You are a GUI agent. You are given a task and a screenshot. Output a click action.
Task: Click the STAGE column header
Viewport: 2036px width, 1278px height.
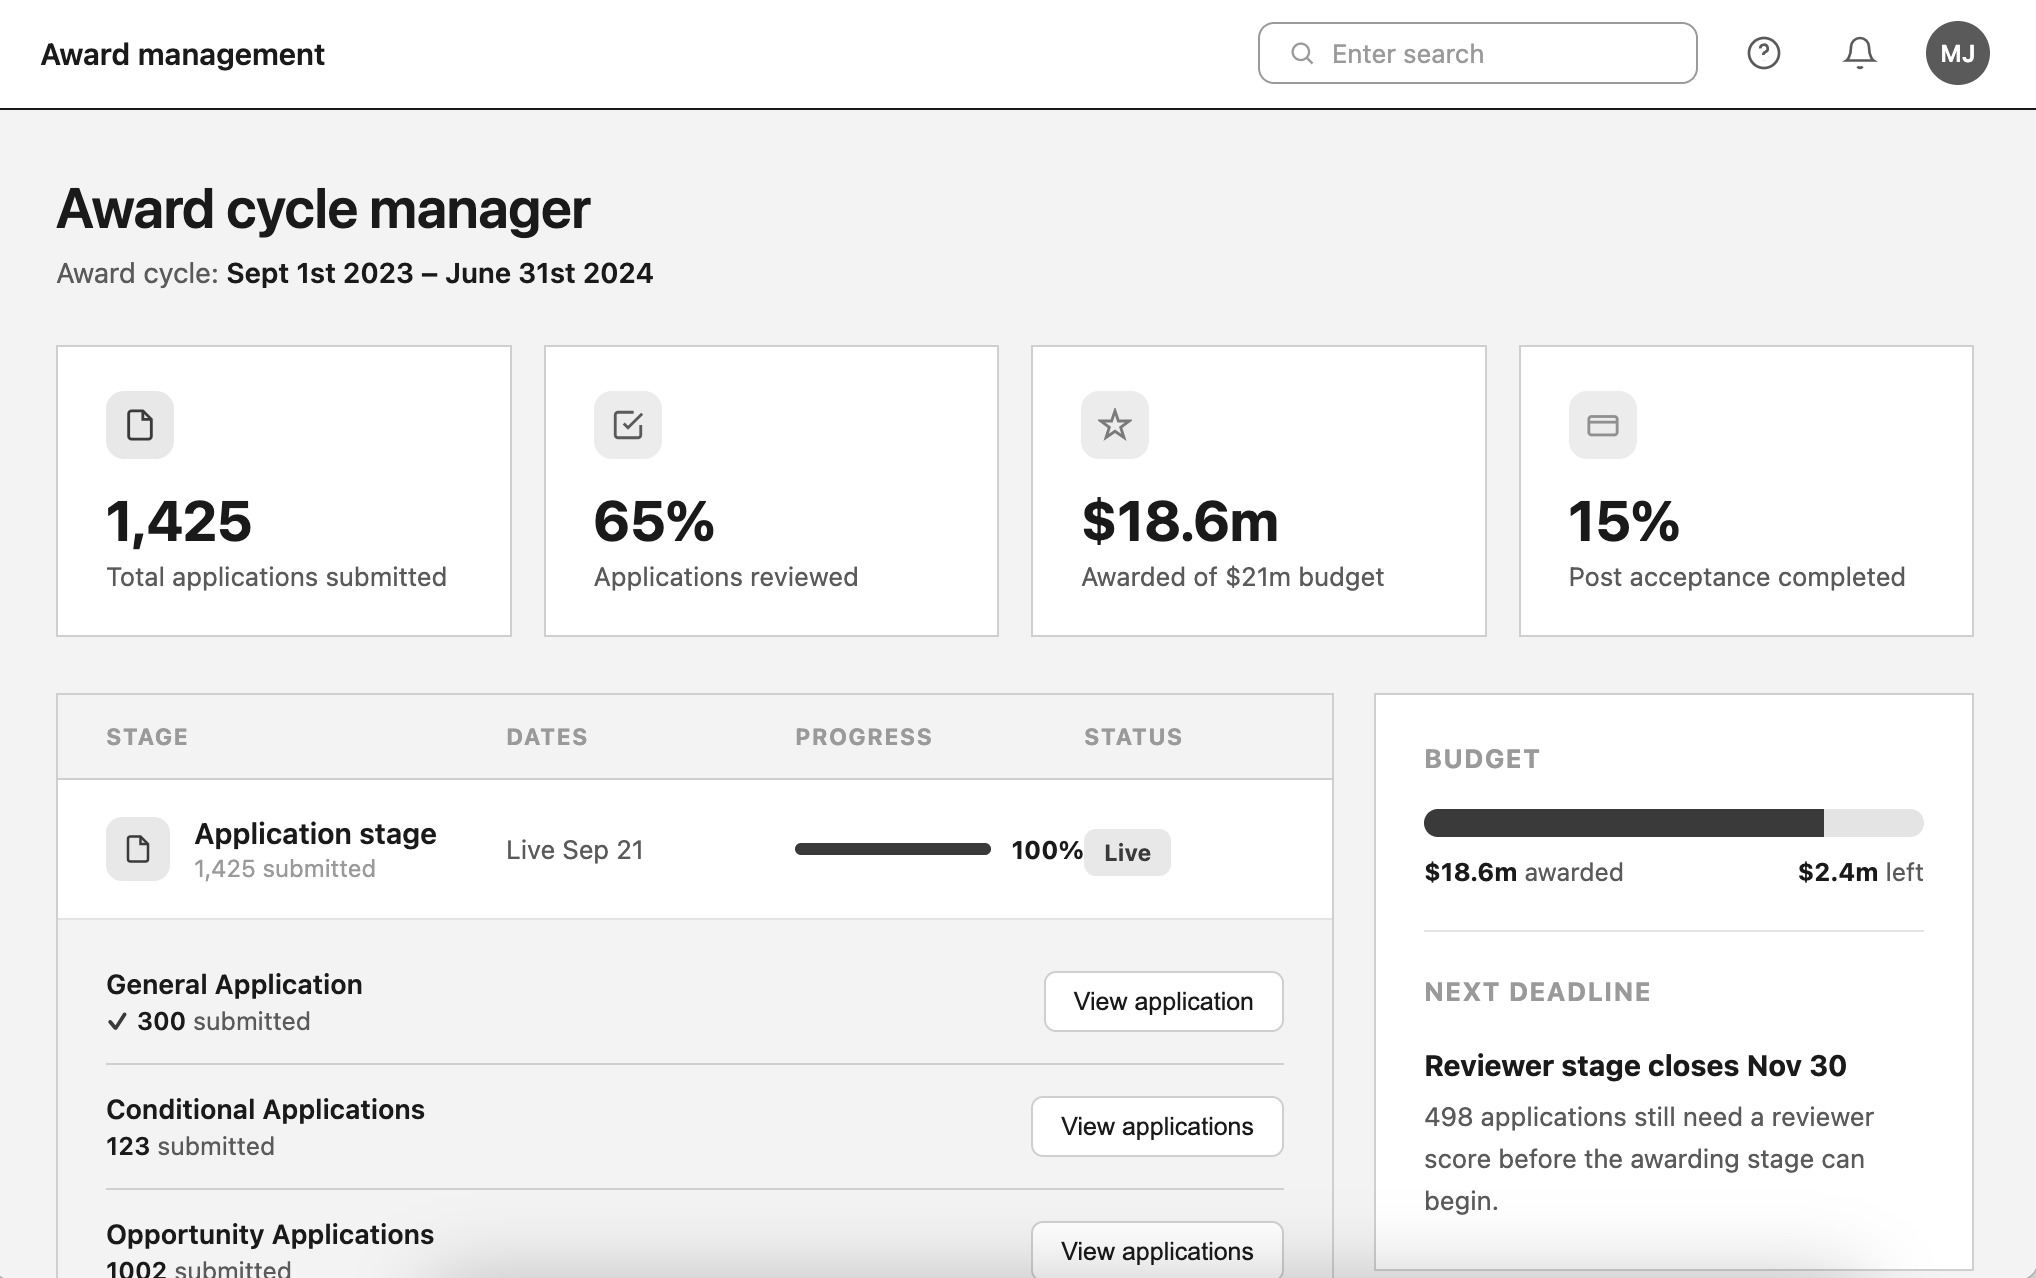(x=147, y=737)
